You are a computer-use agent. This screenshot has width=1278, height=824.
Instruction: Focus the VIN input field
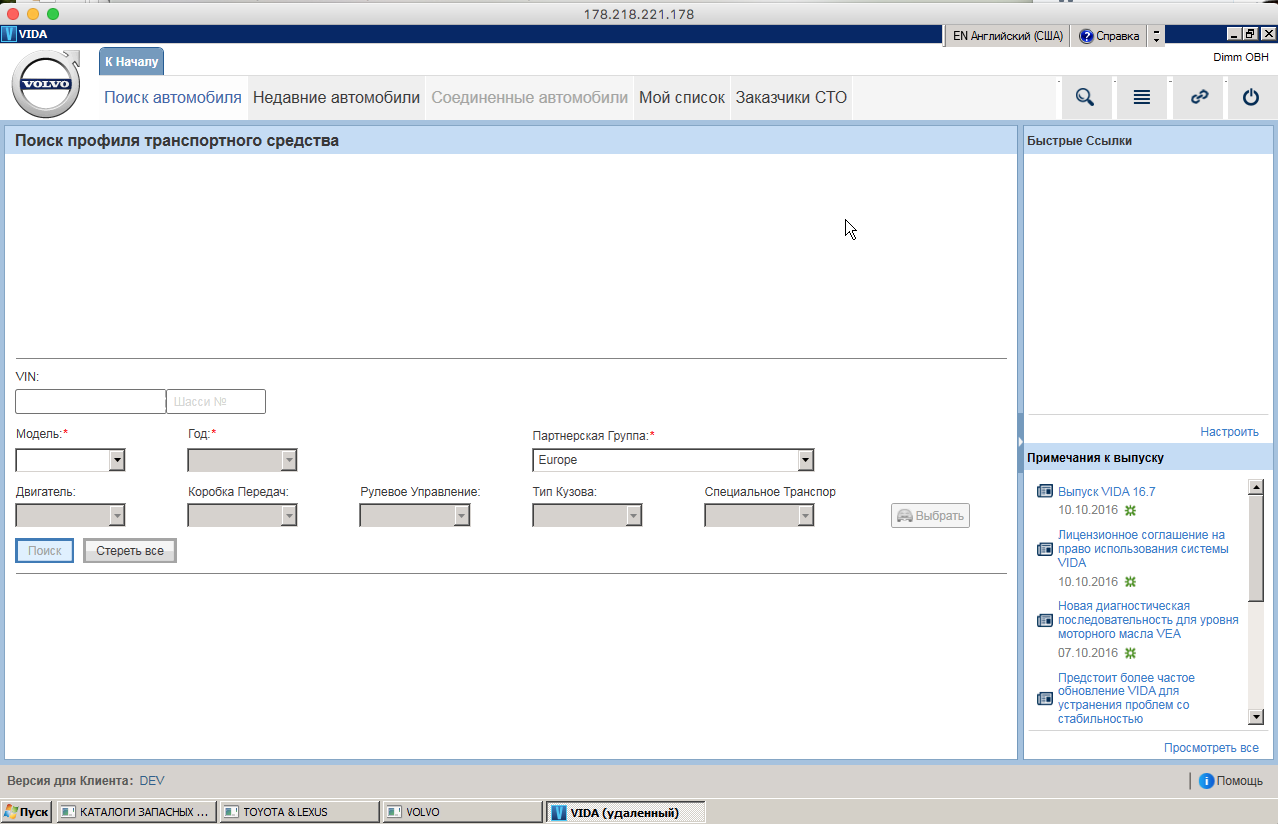[x=90, y=402]
